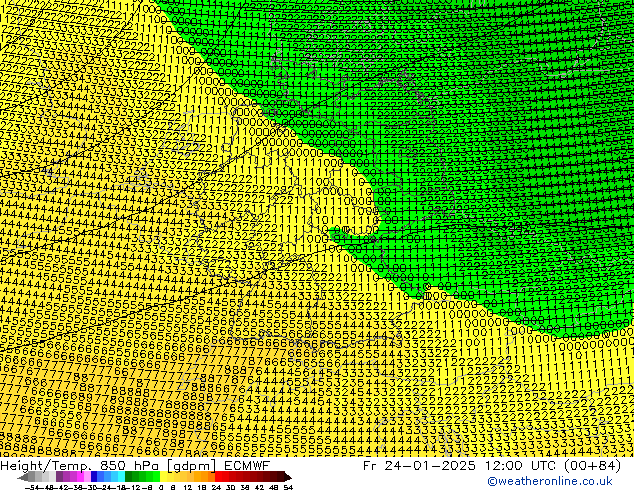Viewport: 634px width, 490px height.
Task: Click the [gdpm] unit label
Action: [x=193, y=466]
